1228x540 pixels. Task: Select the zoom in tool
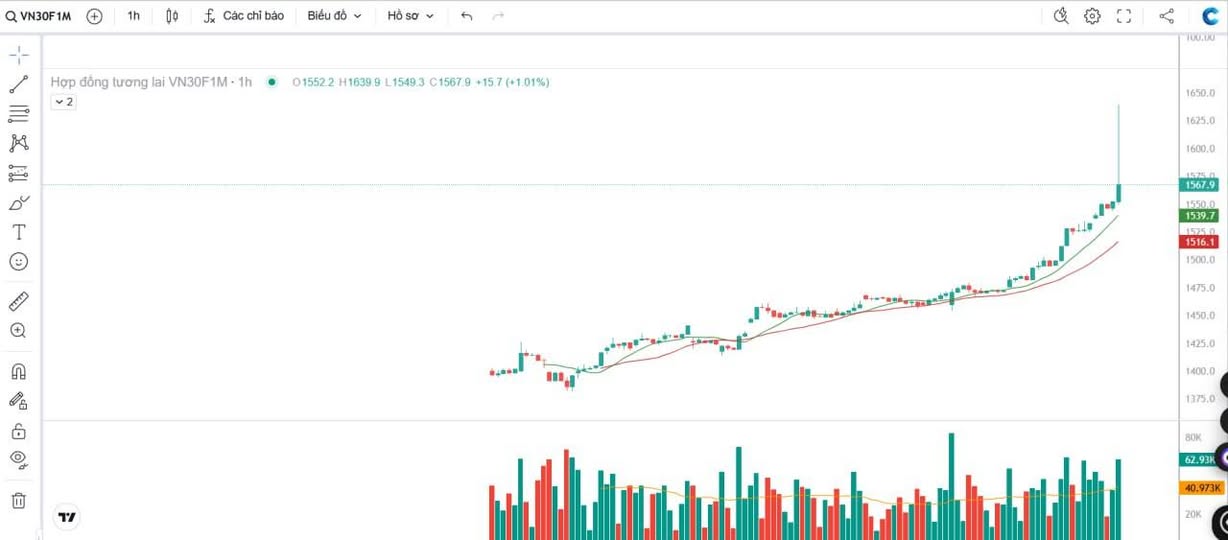(x=18, y=330)
